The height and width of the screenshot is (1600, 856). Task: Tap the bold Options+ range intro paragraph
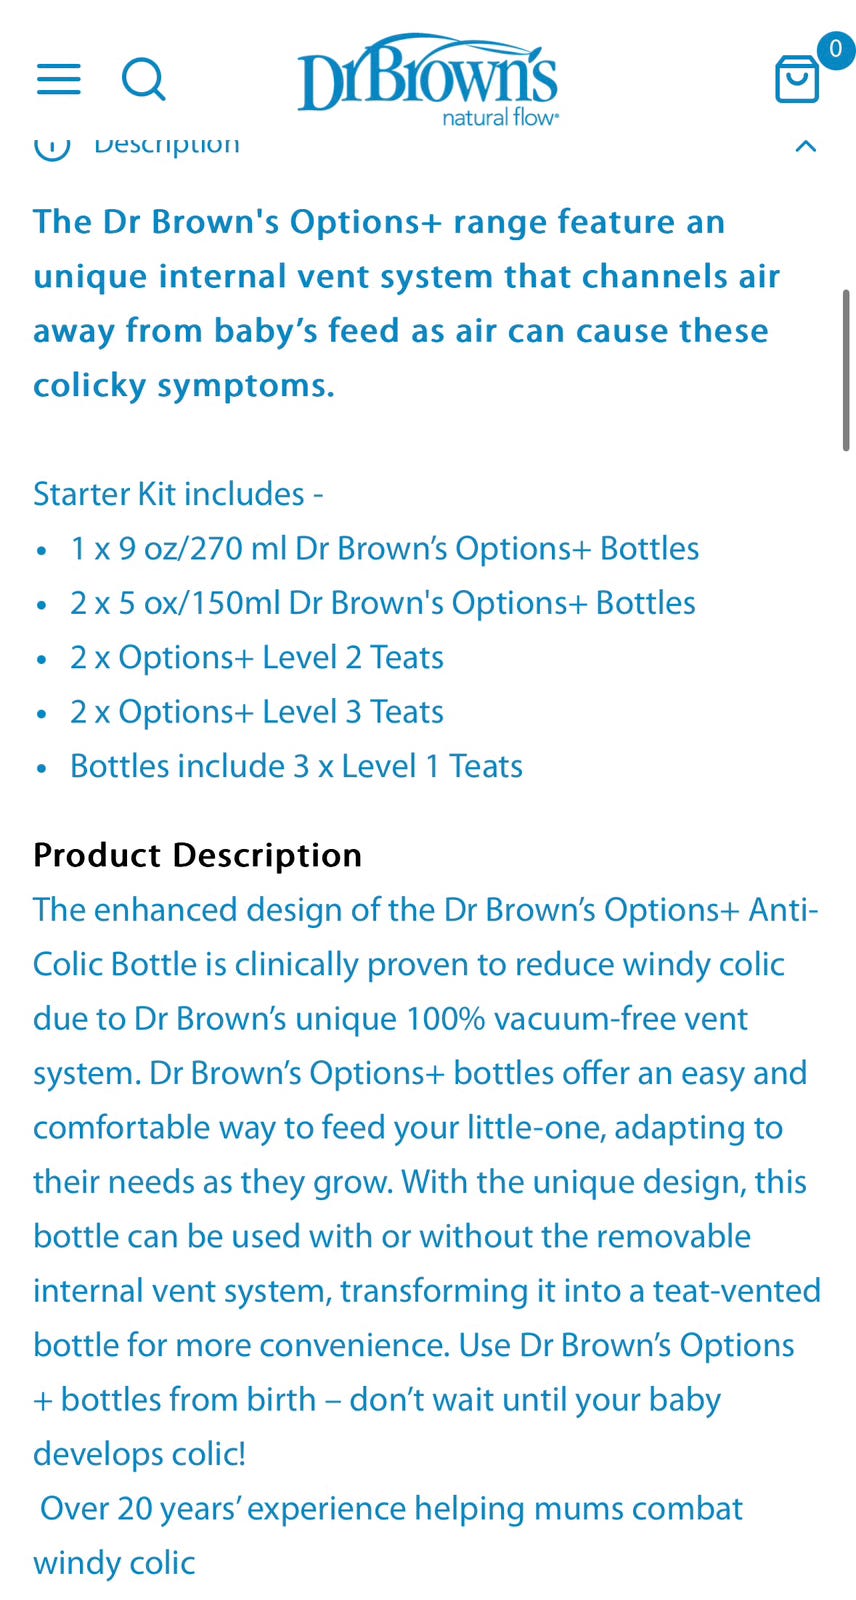pyautogui.click(x=406, y=303)
